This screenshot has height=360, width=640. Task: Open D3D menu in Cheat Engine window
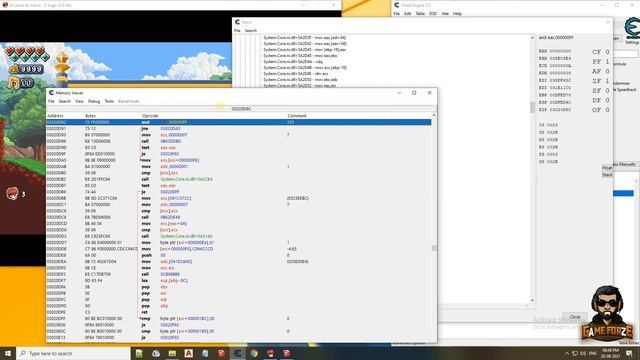click(x=433, y=13)
